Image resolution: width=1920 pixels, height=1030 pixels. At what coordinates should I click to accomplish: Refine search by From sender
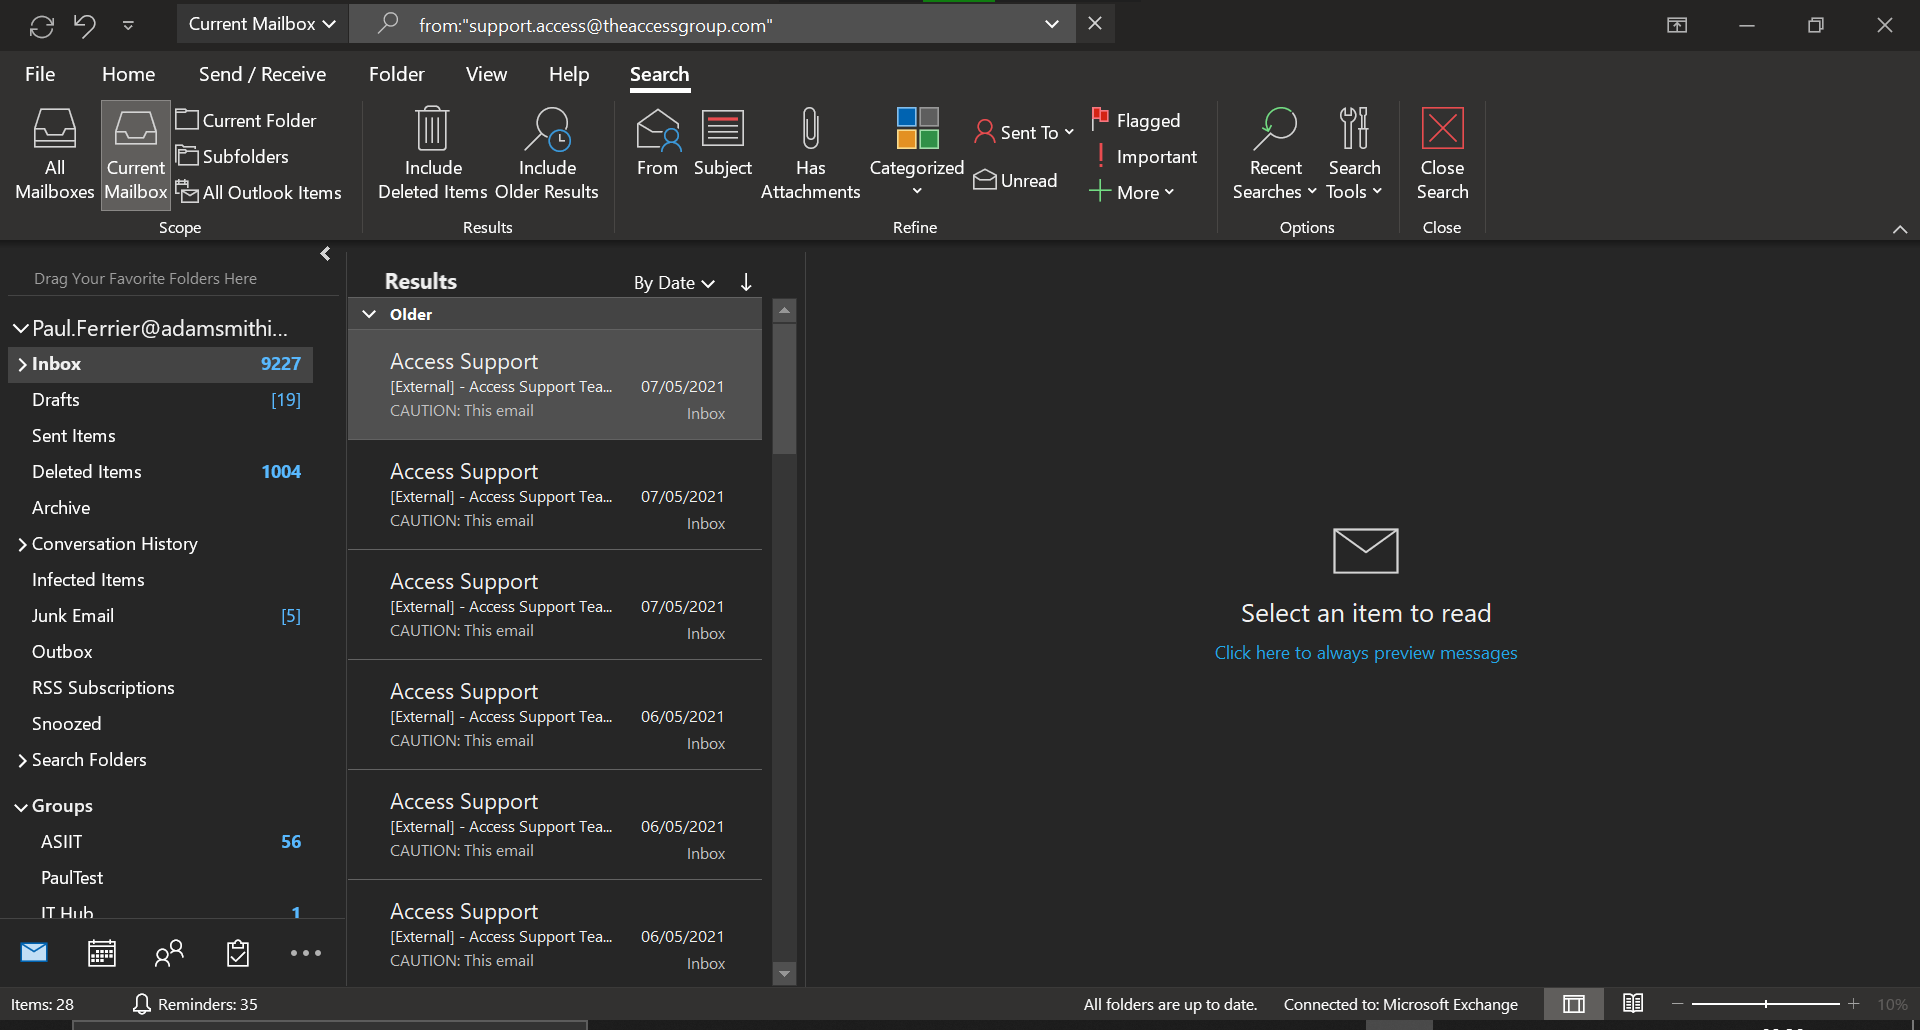point(657,145)
